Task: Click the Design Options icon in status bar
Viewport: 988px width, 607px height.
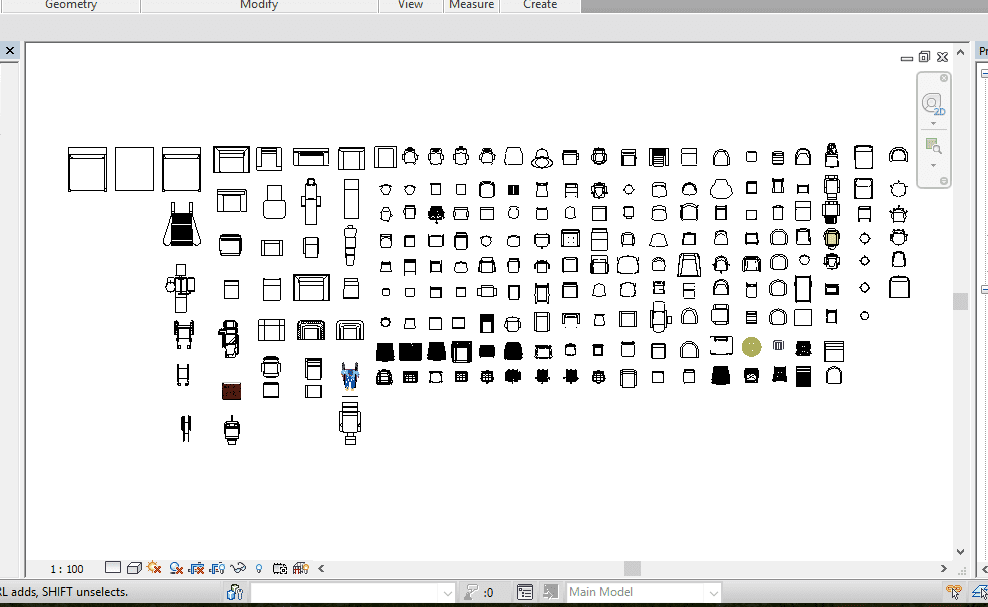Action: (525, 592)
